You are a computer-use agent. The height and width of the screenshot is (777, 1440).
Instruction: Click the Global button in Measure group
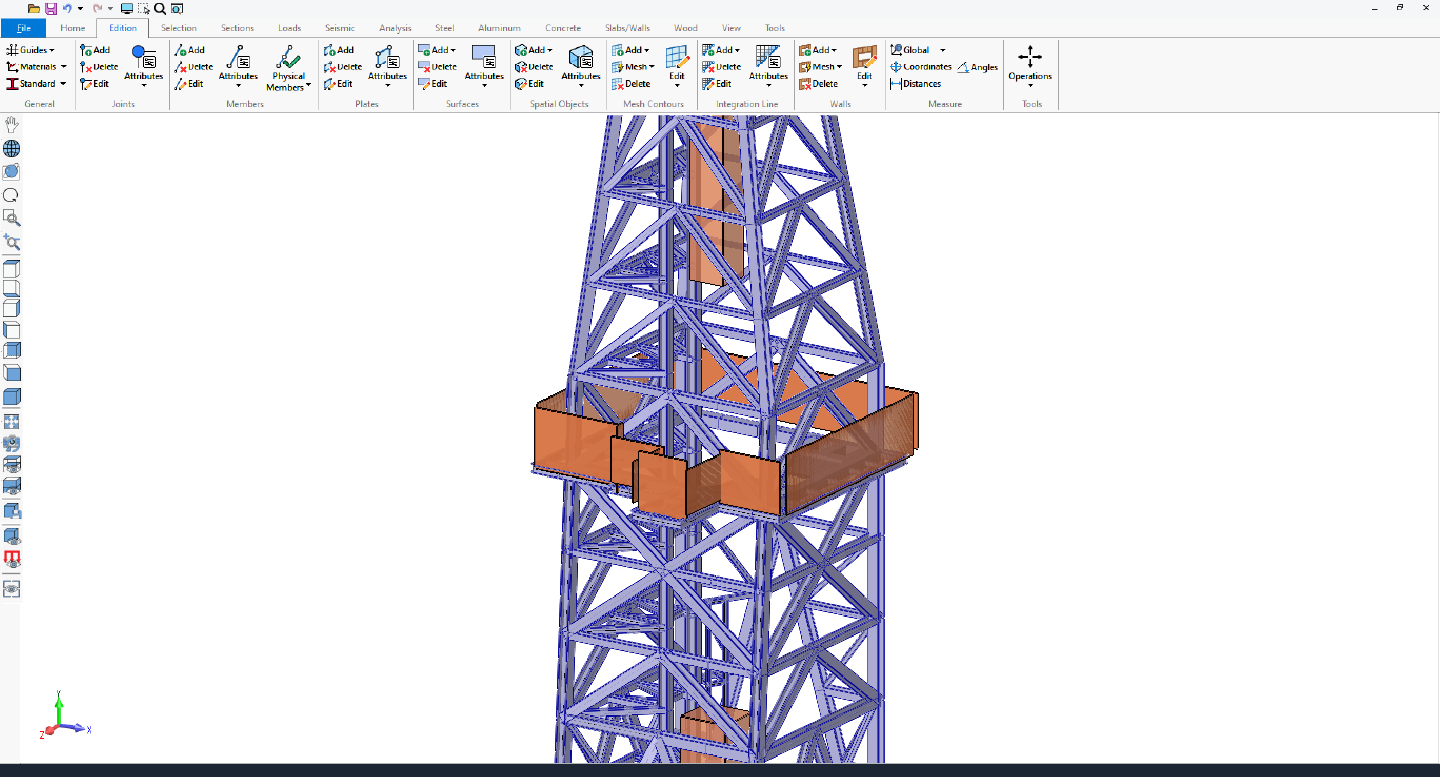[x=915, y=49]
